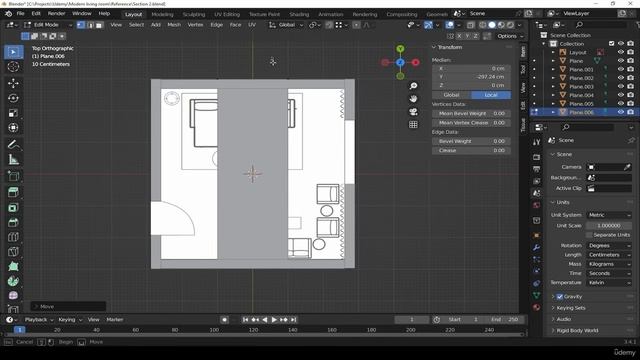
Task: Open the Mass units dropdown
Action: [609, 264]
